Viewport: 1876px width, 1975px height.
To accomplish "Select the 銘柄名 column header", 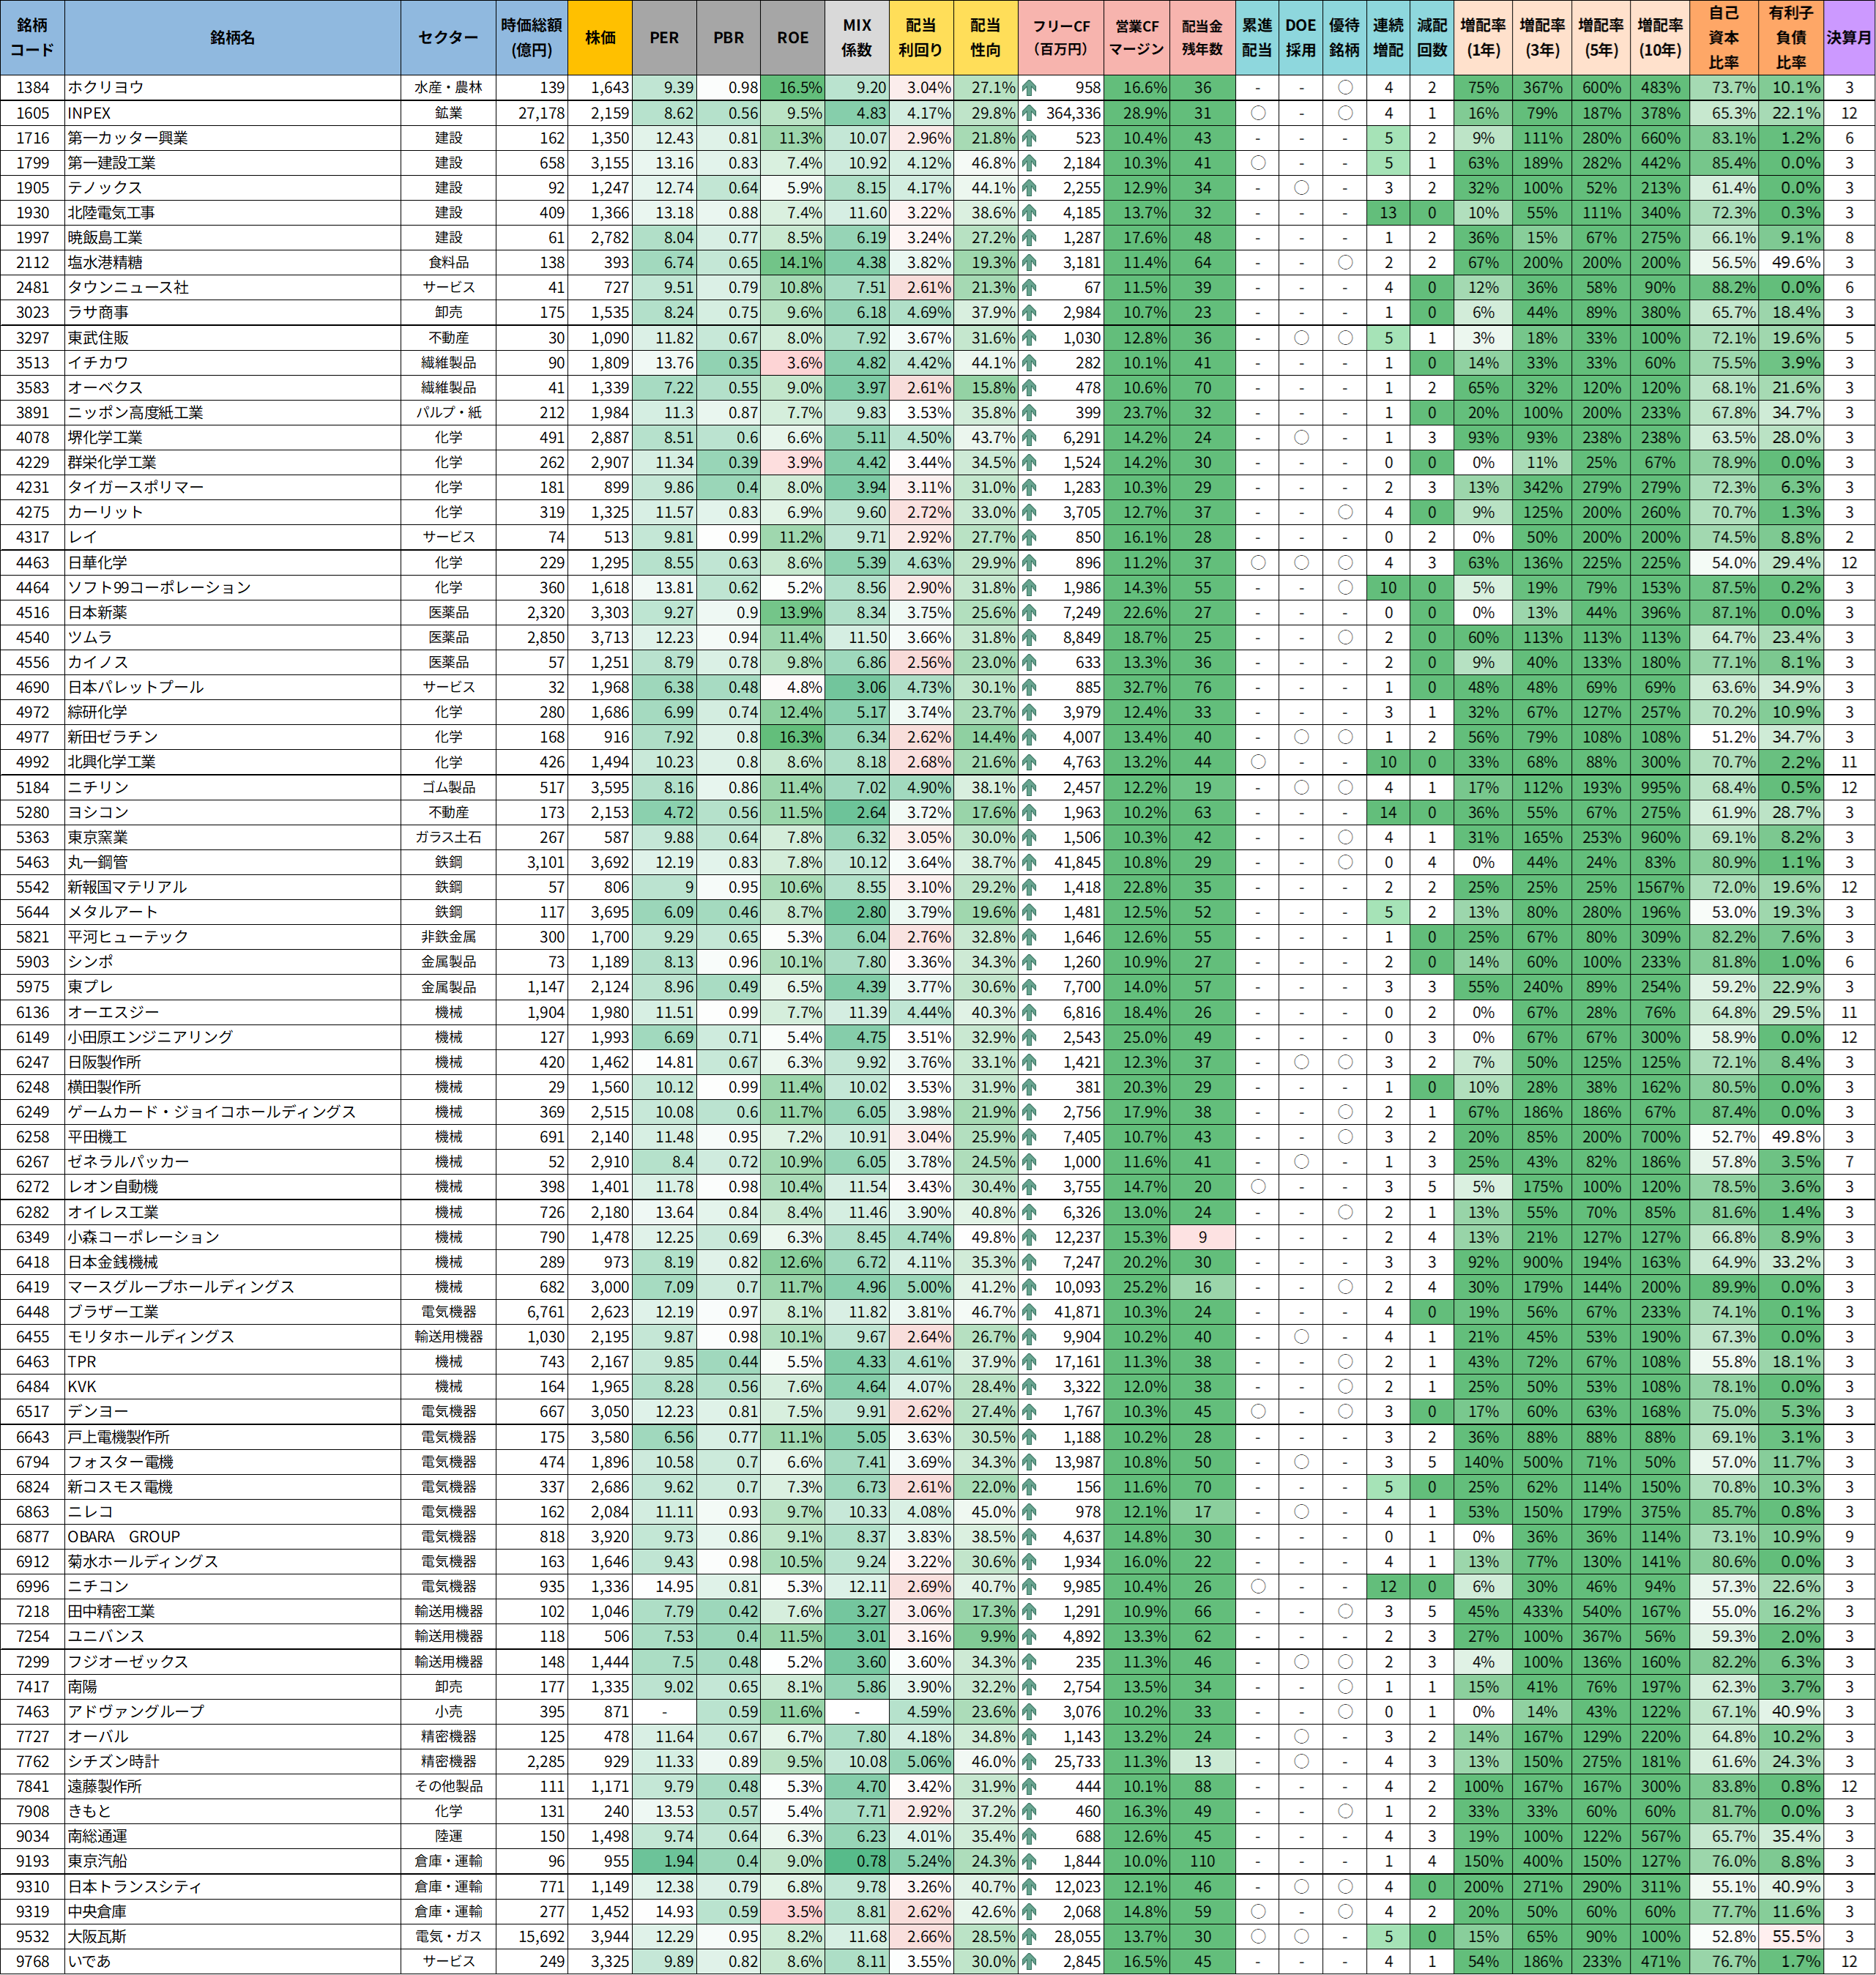I will click(x=232, y=38).
